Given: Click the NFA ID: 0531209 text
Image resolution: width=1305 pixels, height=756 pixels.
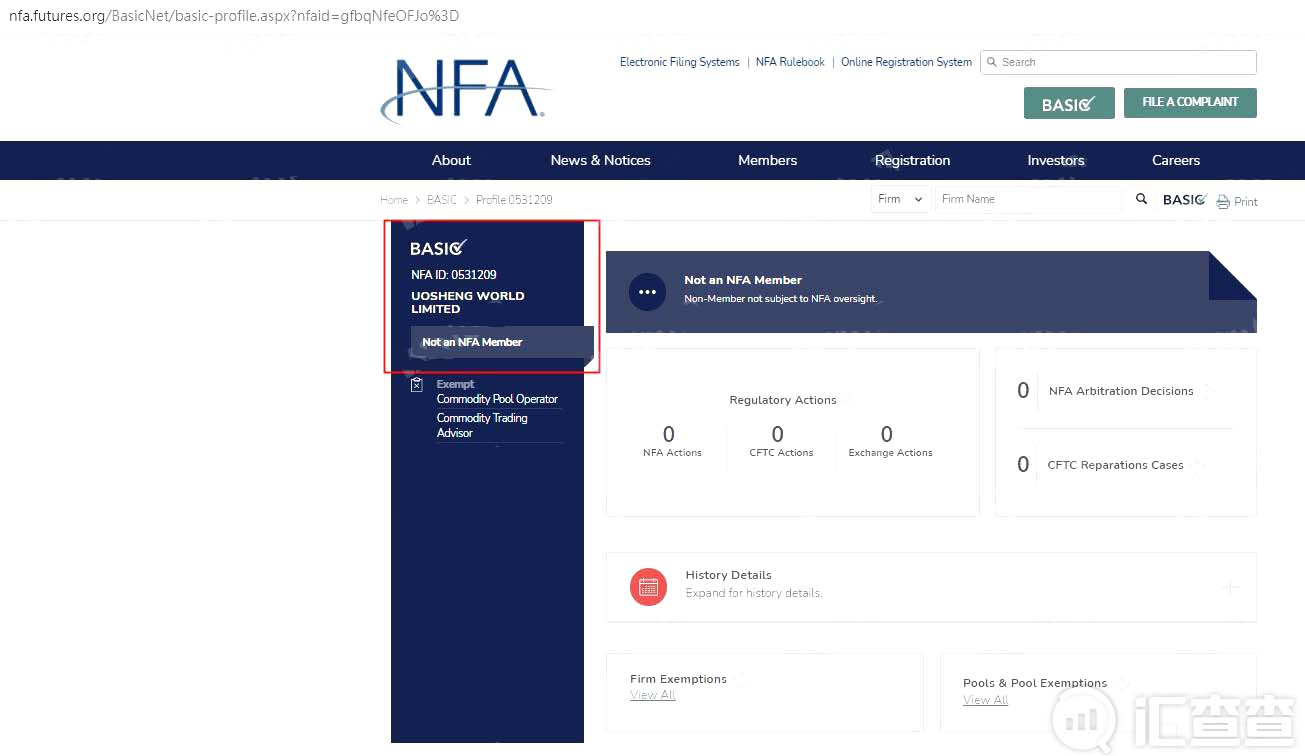Looking at the screenshot, I should 454,275.
